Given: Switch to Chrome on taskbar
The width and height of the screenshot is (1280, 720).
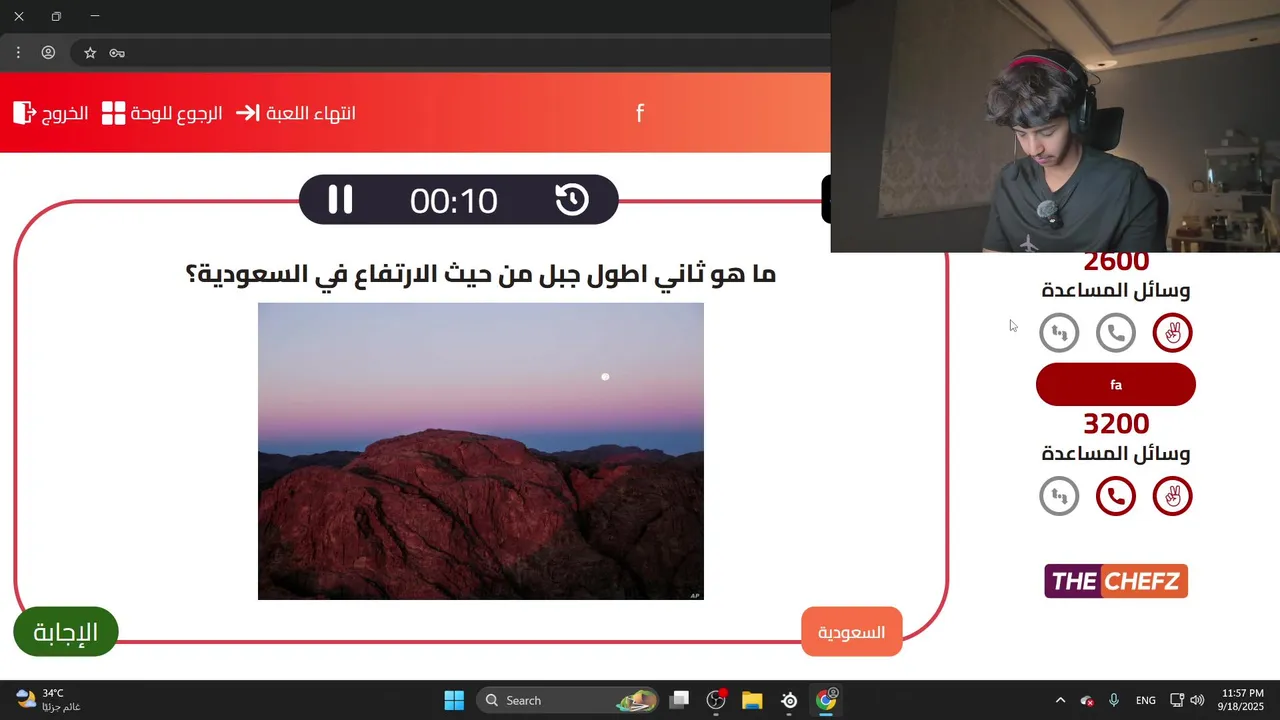Looking at the screenshot, I should point(826,700).
